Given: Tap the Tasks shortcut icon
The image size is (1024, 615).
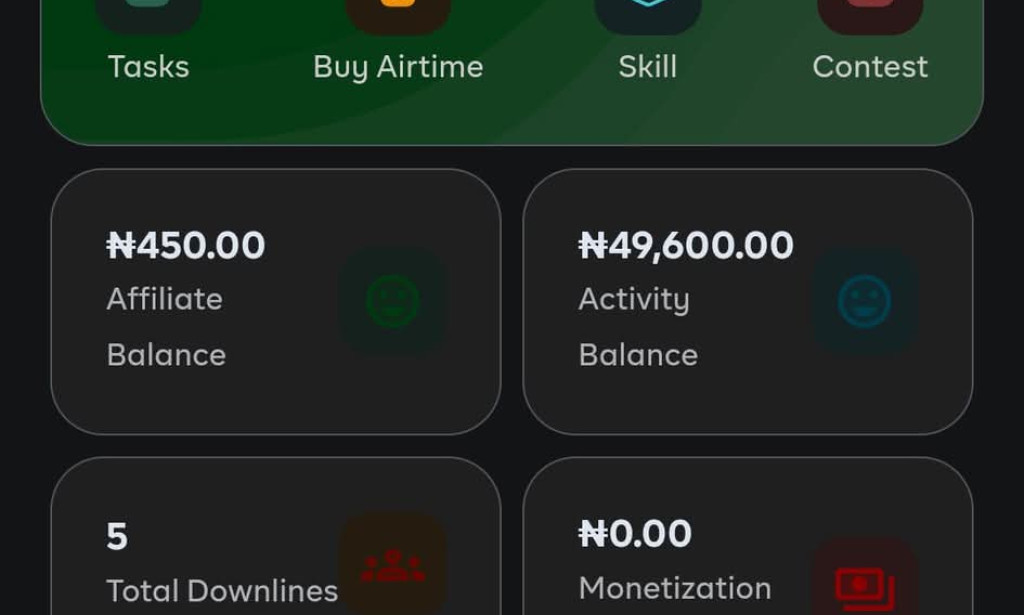Looking at the screenshot, I should [x=148, y=14].
